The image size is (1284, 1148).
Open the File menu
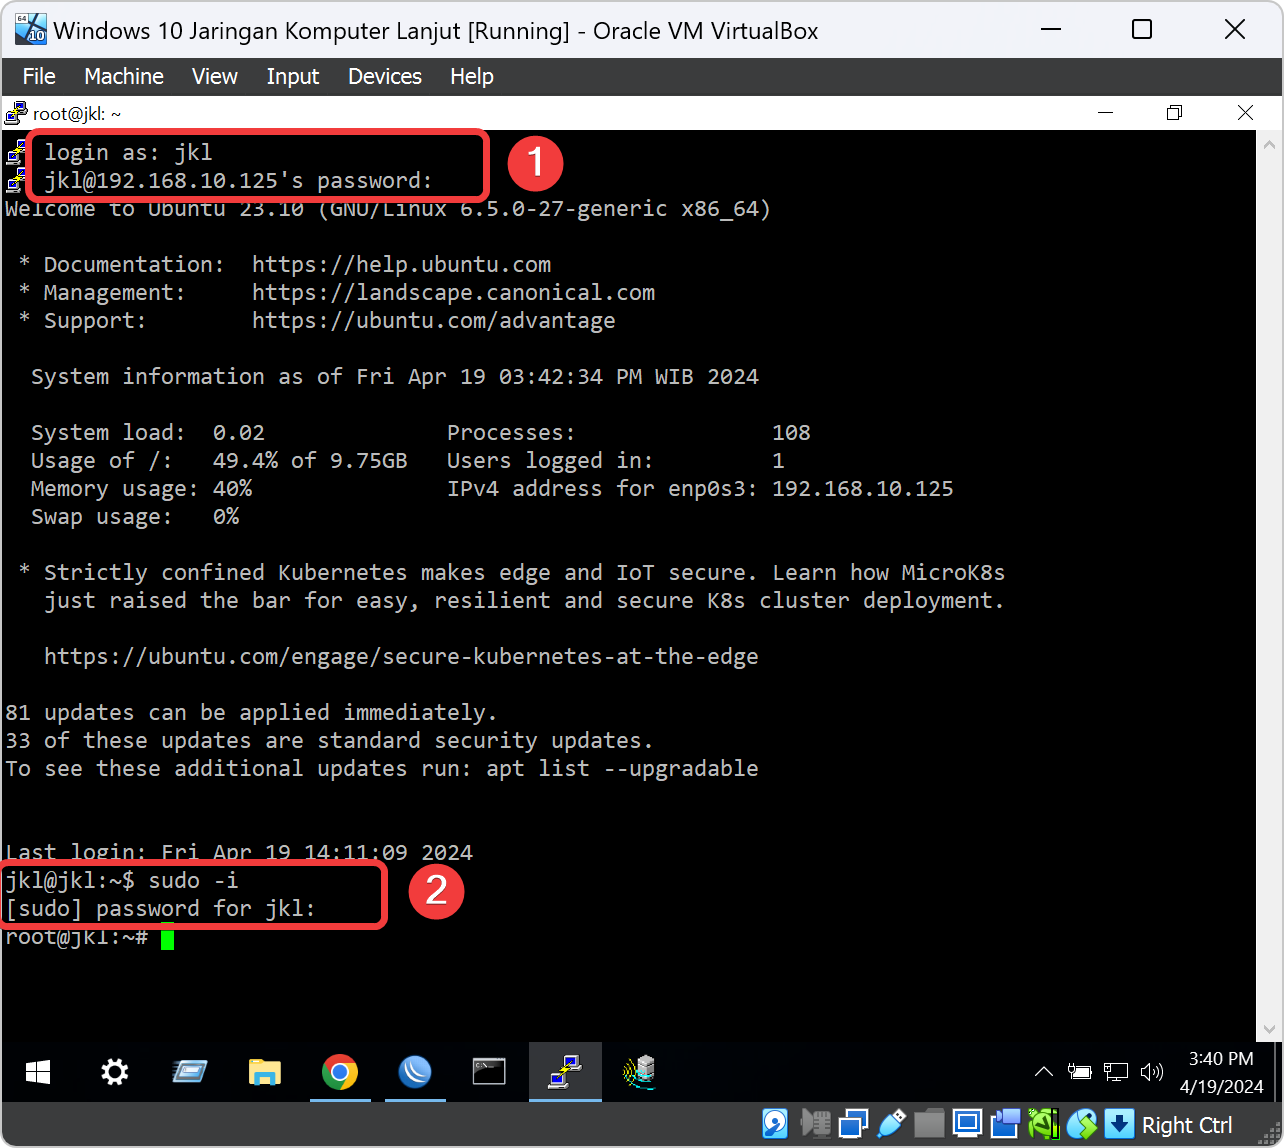pos(39,76)
